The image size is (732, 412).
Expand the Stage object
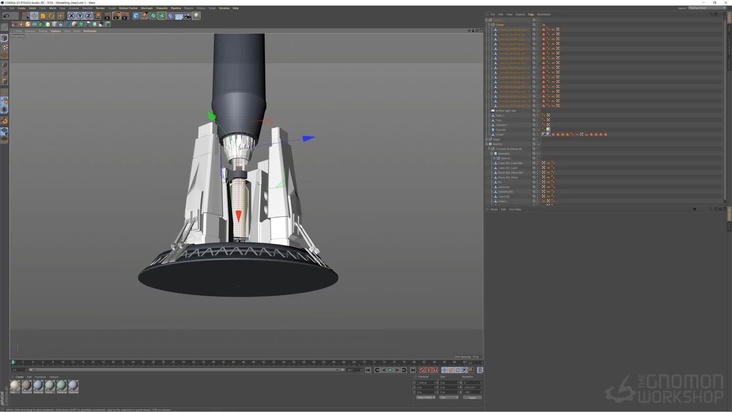point(487,139)
